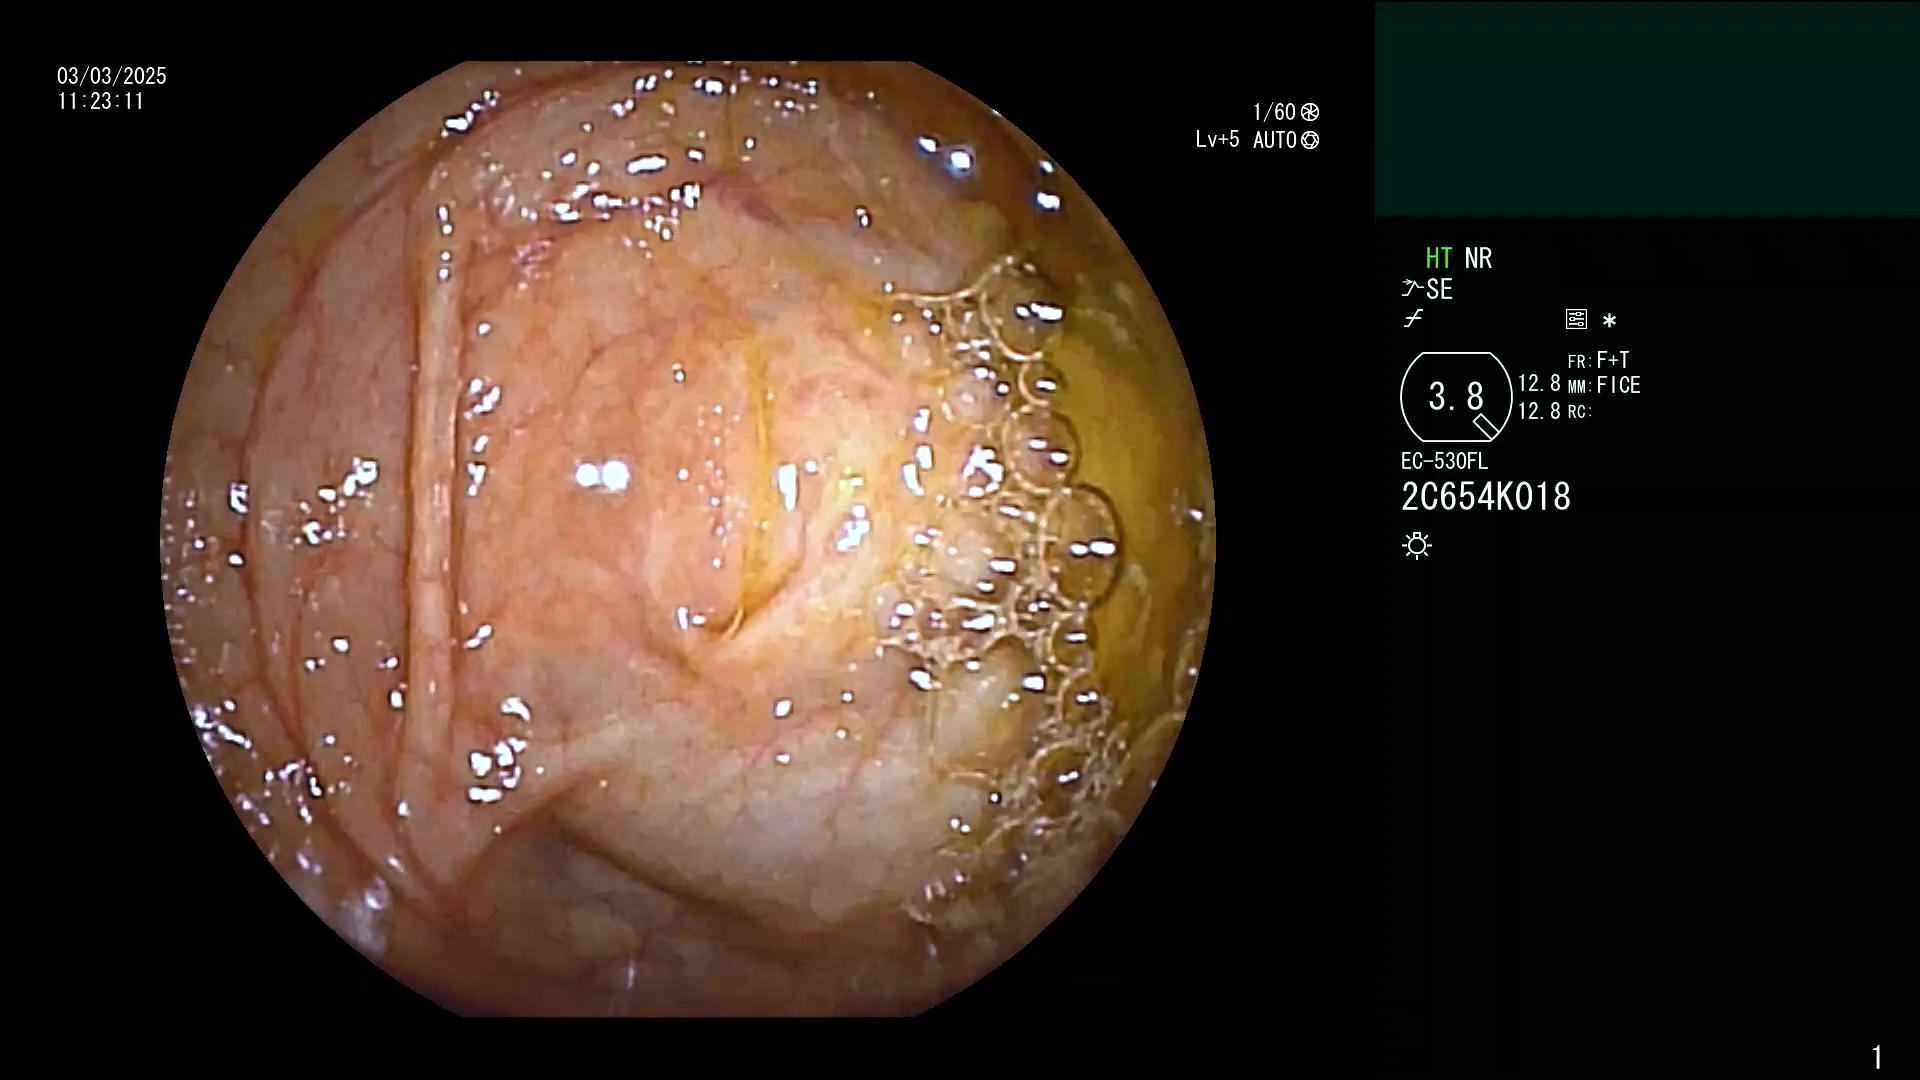Click the date 03/03/2025
The height and width of the screenshot is (1080, 1920).
point(112,76)
